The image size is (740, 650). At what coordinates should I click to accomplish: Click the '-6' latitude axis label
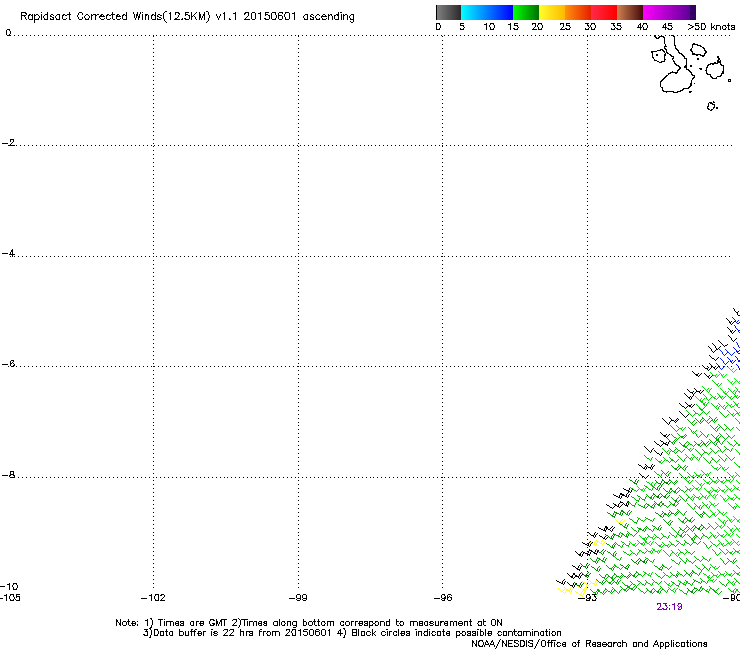8,364
